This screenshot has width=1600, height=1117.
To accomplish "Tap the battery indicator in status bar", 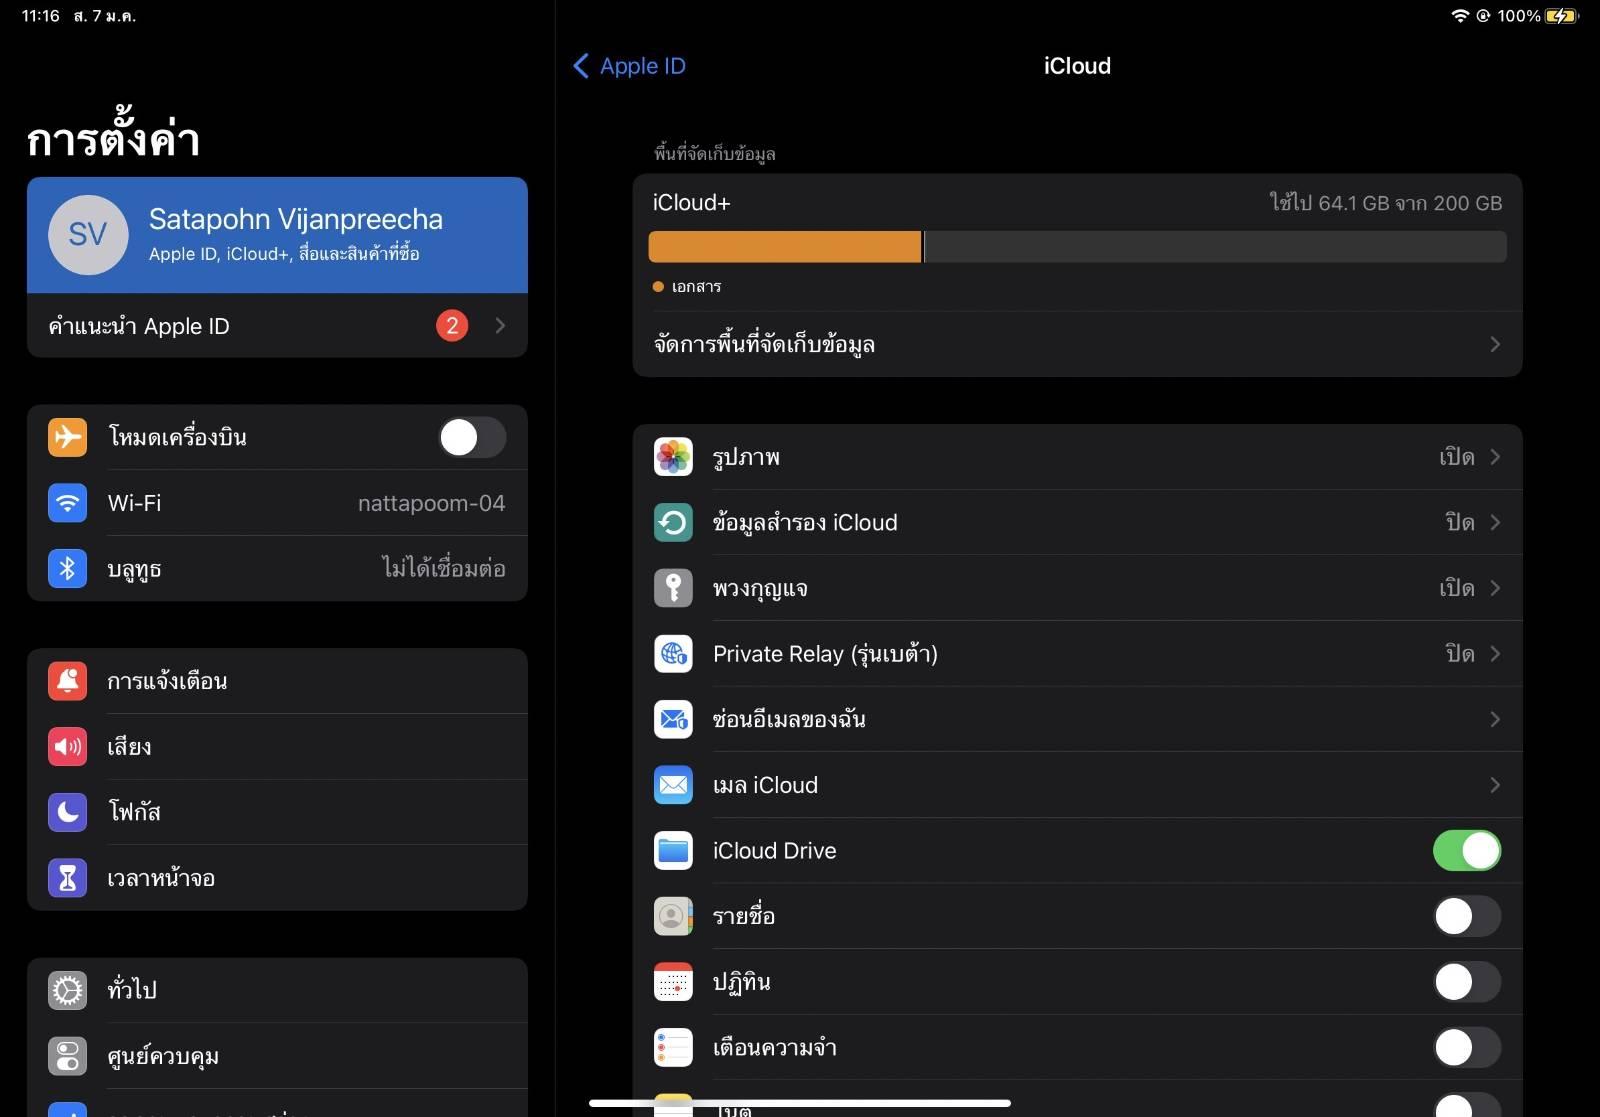I will click(x=1561, y=16).
